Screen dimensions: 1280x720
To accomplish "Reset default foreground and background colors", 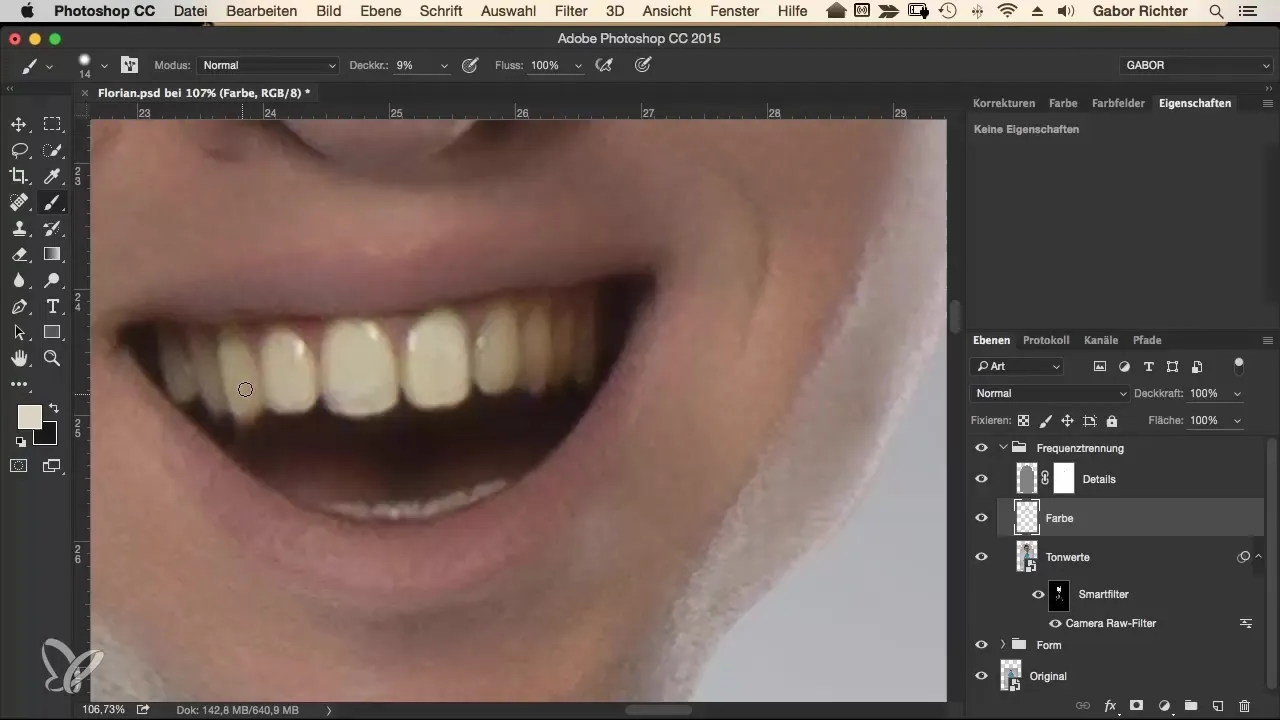I will pyautogui.click(x=20, y=442).
